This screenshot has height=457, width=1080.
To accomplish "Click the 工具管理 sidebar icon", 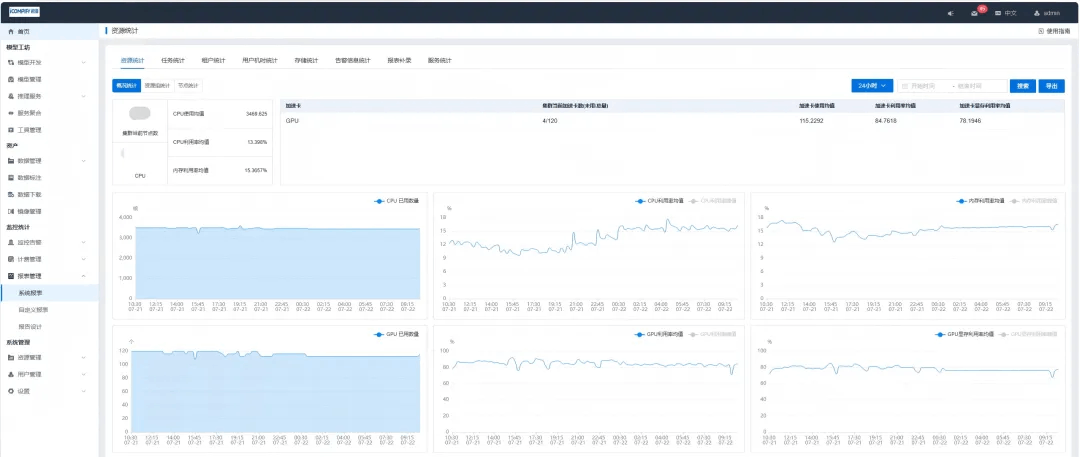I will tap(11, 130).
